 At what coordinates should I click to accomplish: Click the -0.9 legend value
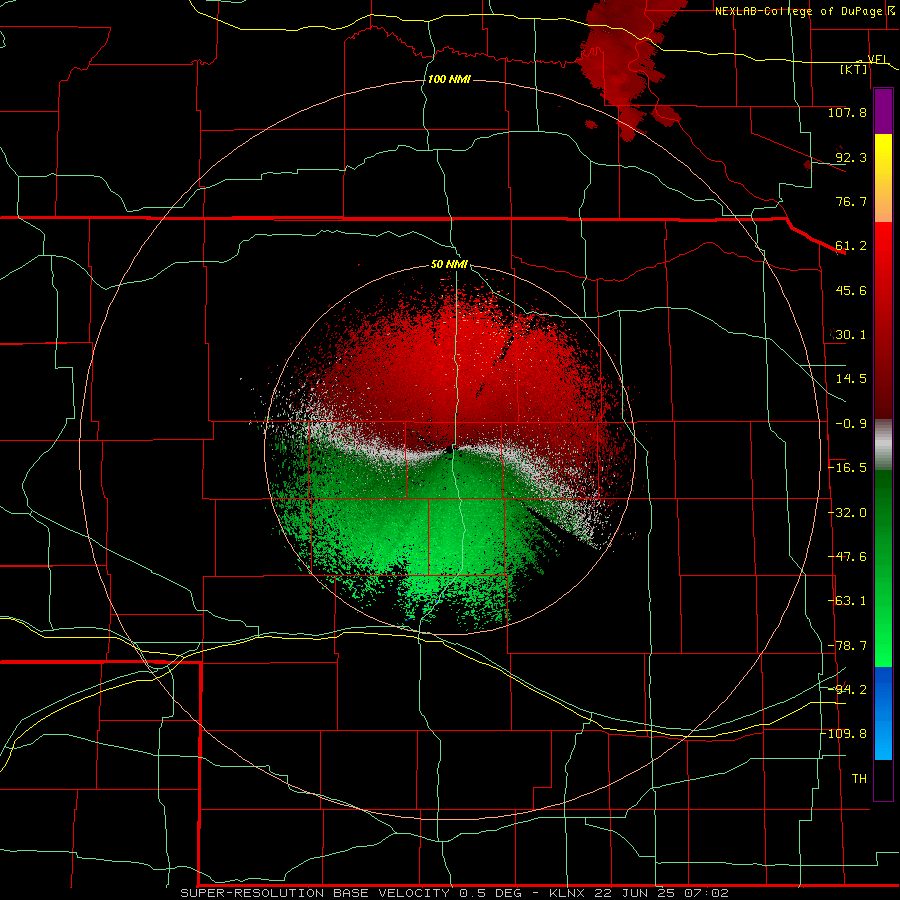851,424
